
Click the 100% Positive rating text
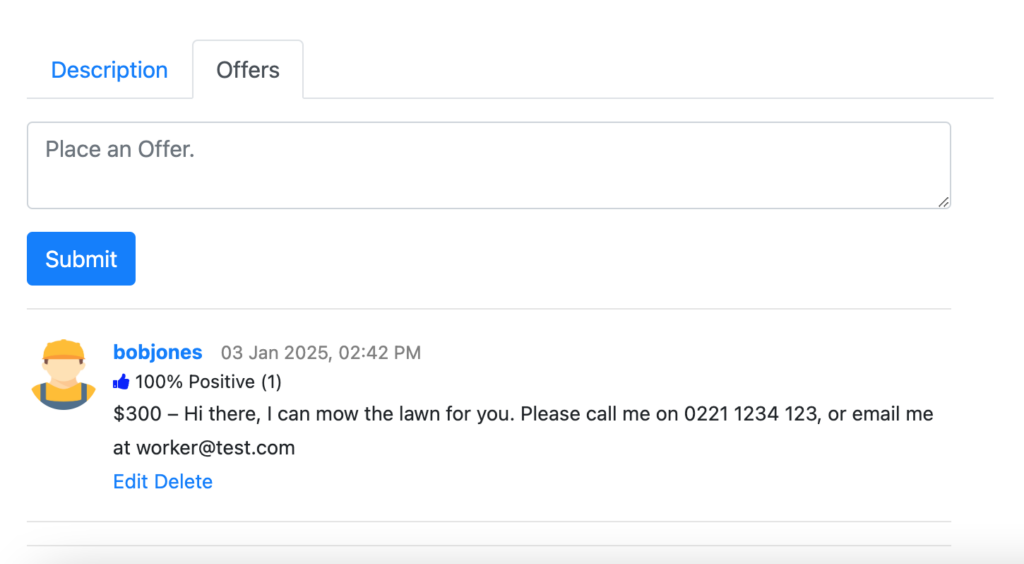tap(195, 382)
